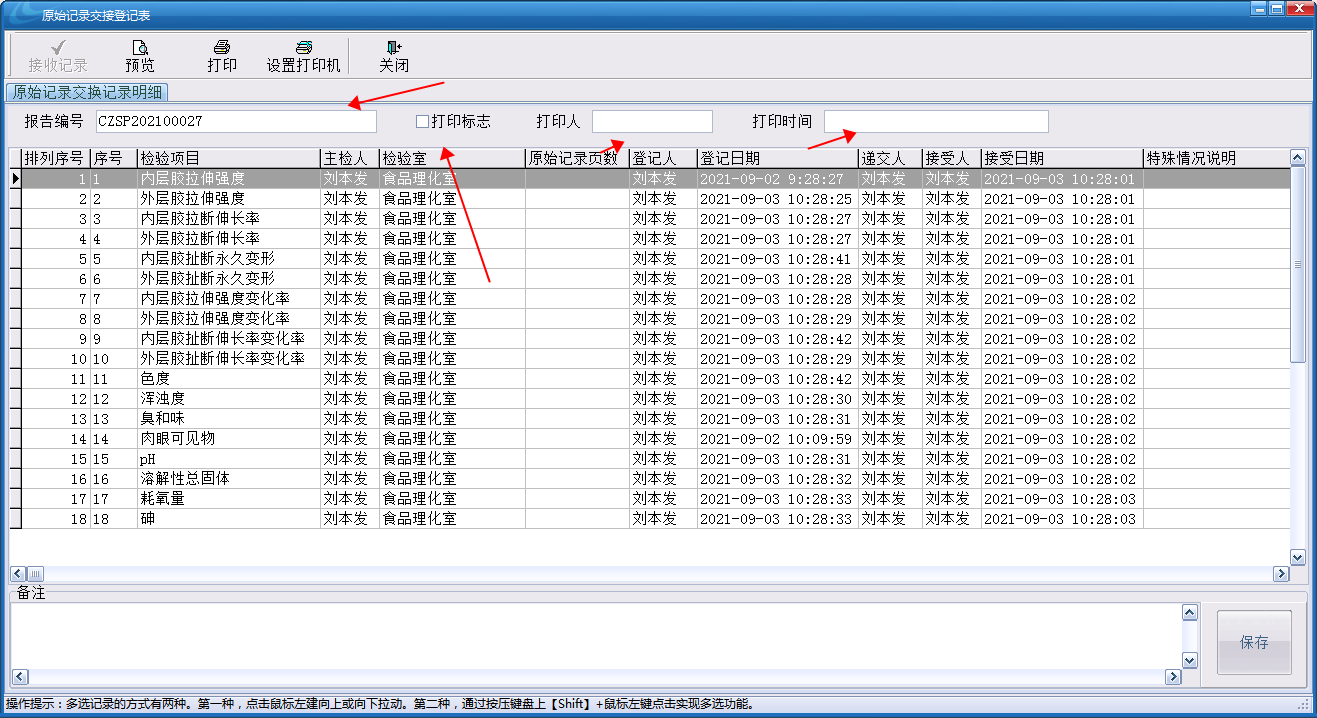This screenshot has width=1317, height=718.
Task: Click the 预览 preview toolbar icon
Action: [140, 48]
